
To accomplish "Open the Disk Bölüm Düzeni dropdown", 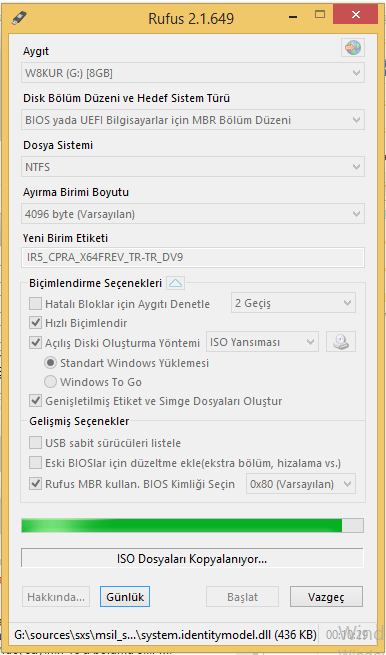I will click(193, 120).
